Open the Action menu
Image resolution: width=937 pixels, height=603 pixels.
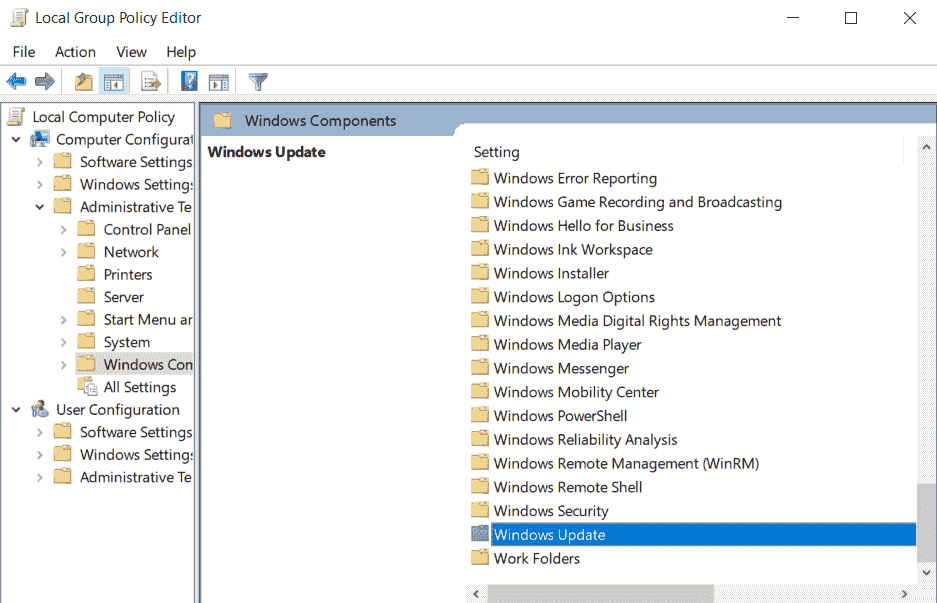(x=75, y=52)
